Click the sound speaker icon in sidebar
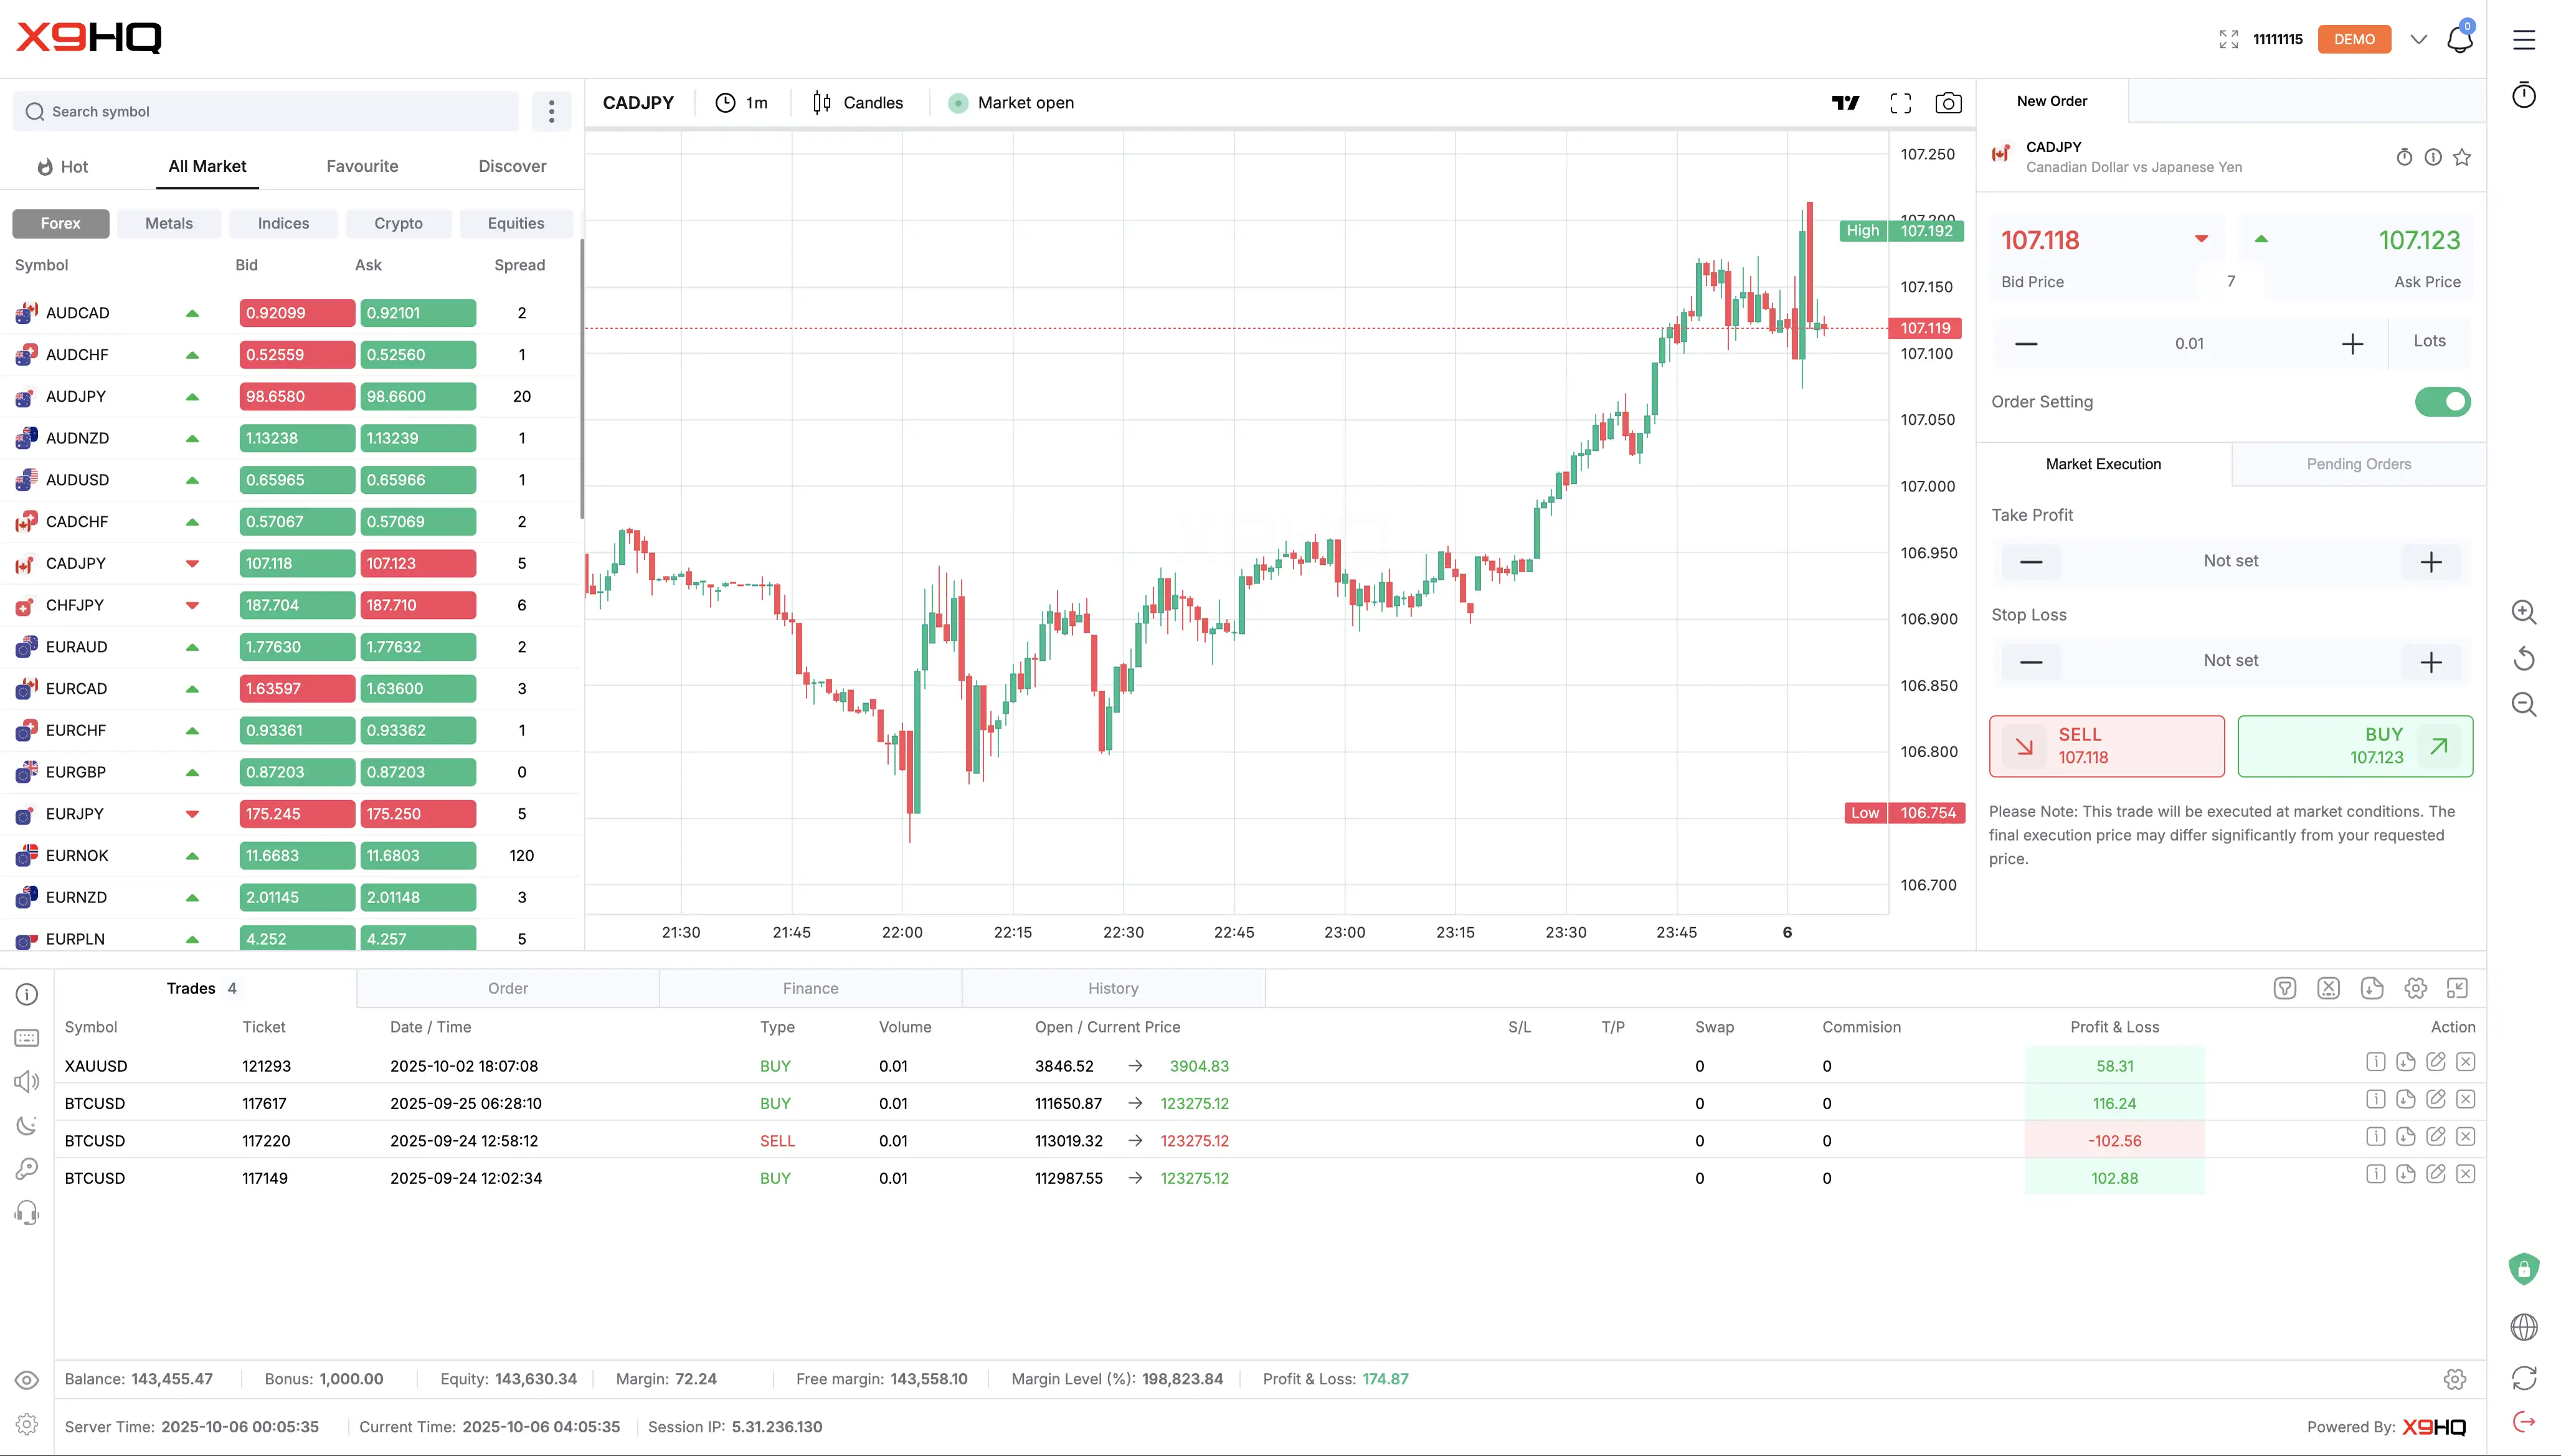This screenshot has width=2561, height=1456. [27, 1081]
